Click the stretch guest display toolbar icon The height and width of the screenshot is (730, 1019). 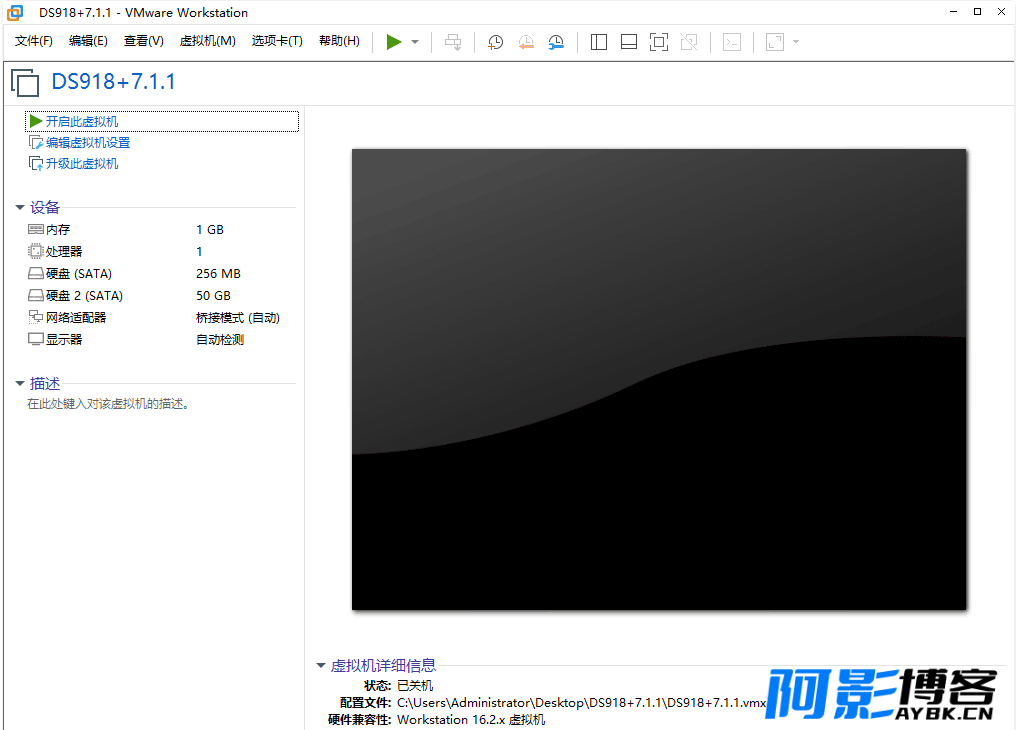point(775,42)
